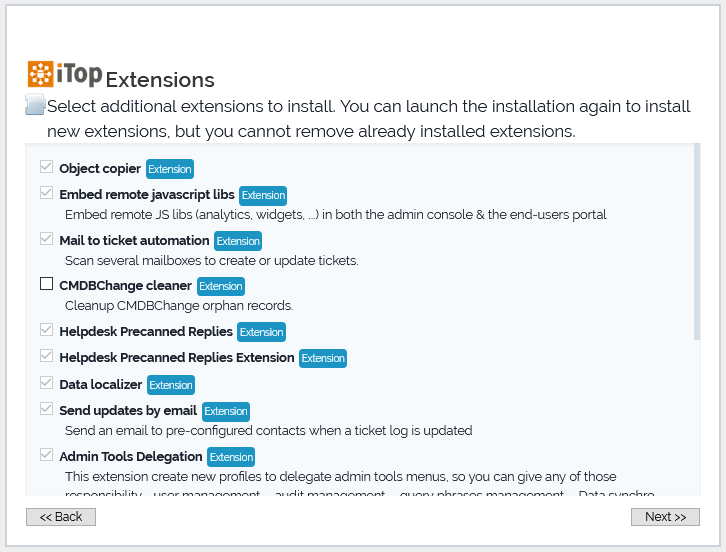
Task: Toggle the Mail to ticket automation checkbox
Action: [46, 239]
